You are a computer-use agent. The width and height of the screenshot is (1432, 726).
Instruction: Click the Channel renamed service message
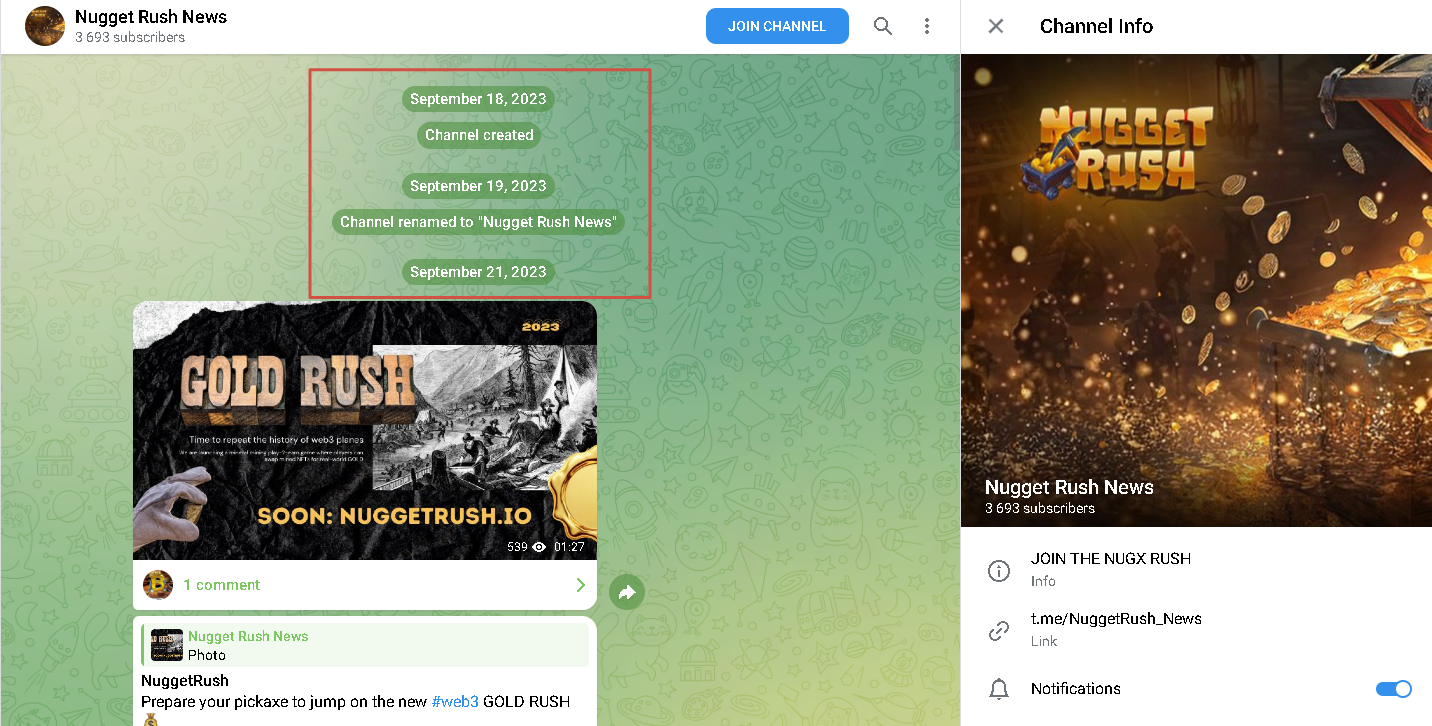pyautogui.click(x=478, y=222)
